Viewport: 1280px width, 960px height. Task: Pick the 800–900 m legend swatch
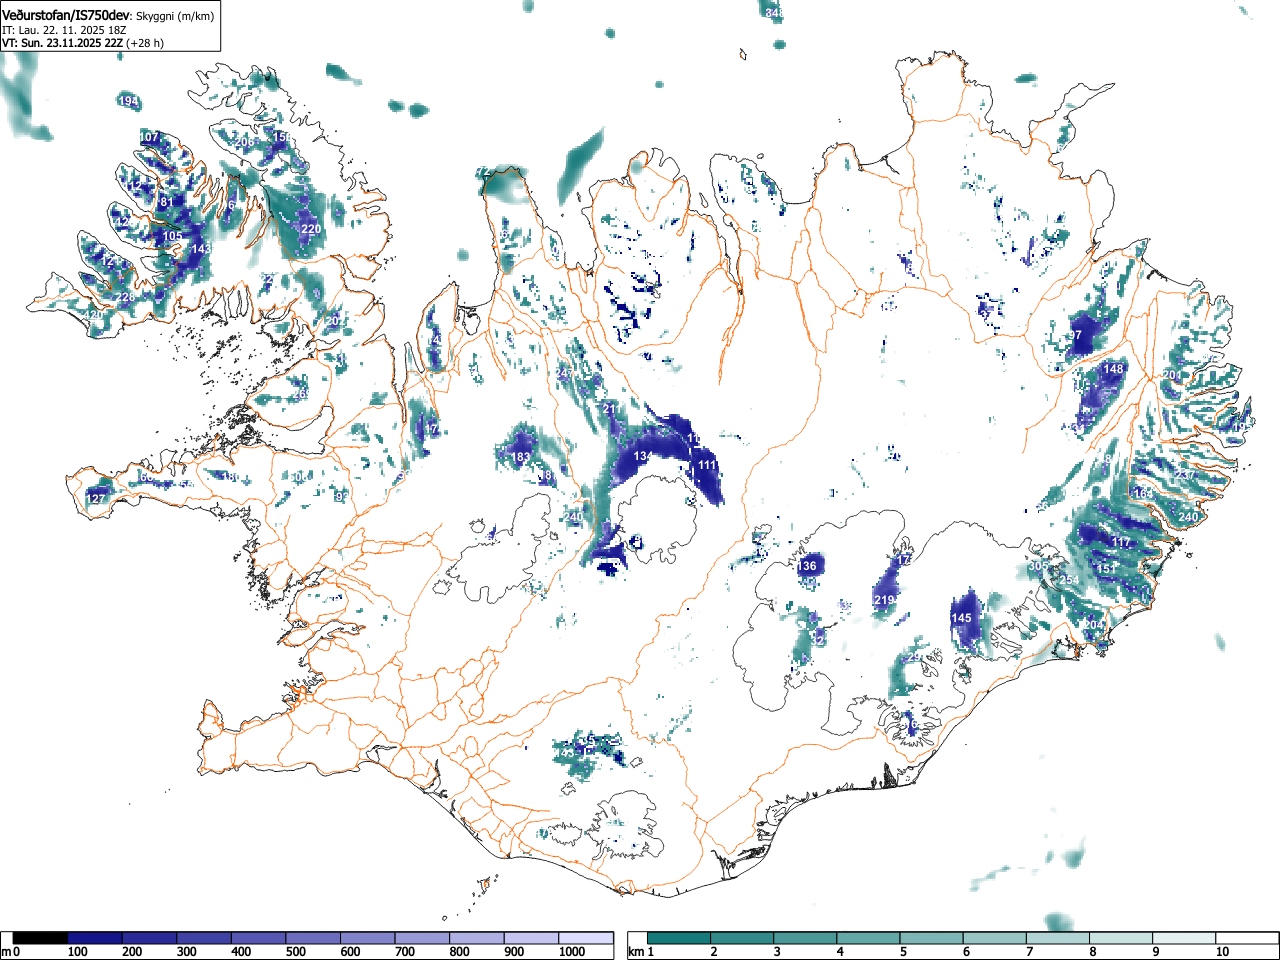click(477, 938)
